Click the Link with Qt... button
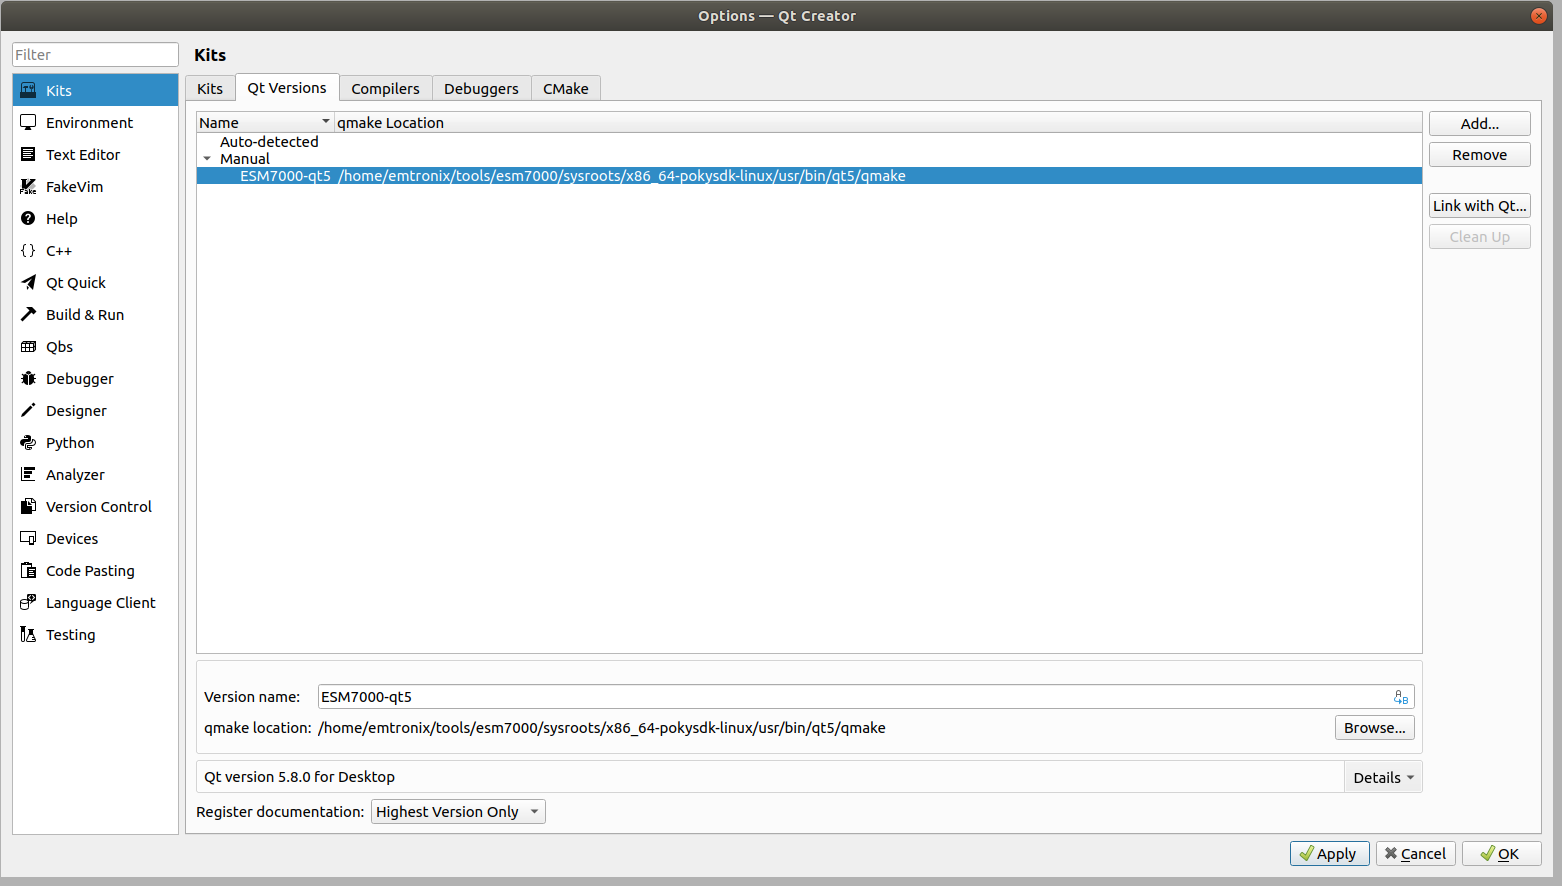Viewport: 1562px width, 886px height. (x=1479, y=206)
